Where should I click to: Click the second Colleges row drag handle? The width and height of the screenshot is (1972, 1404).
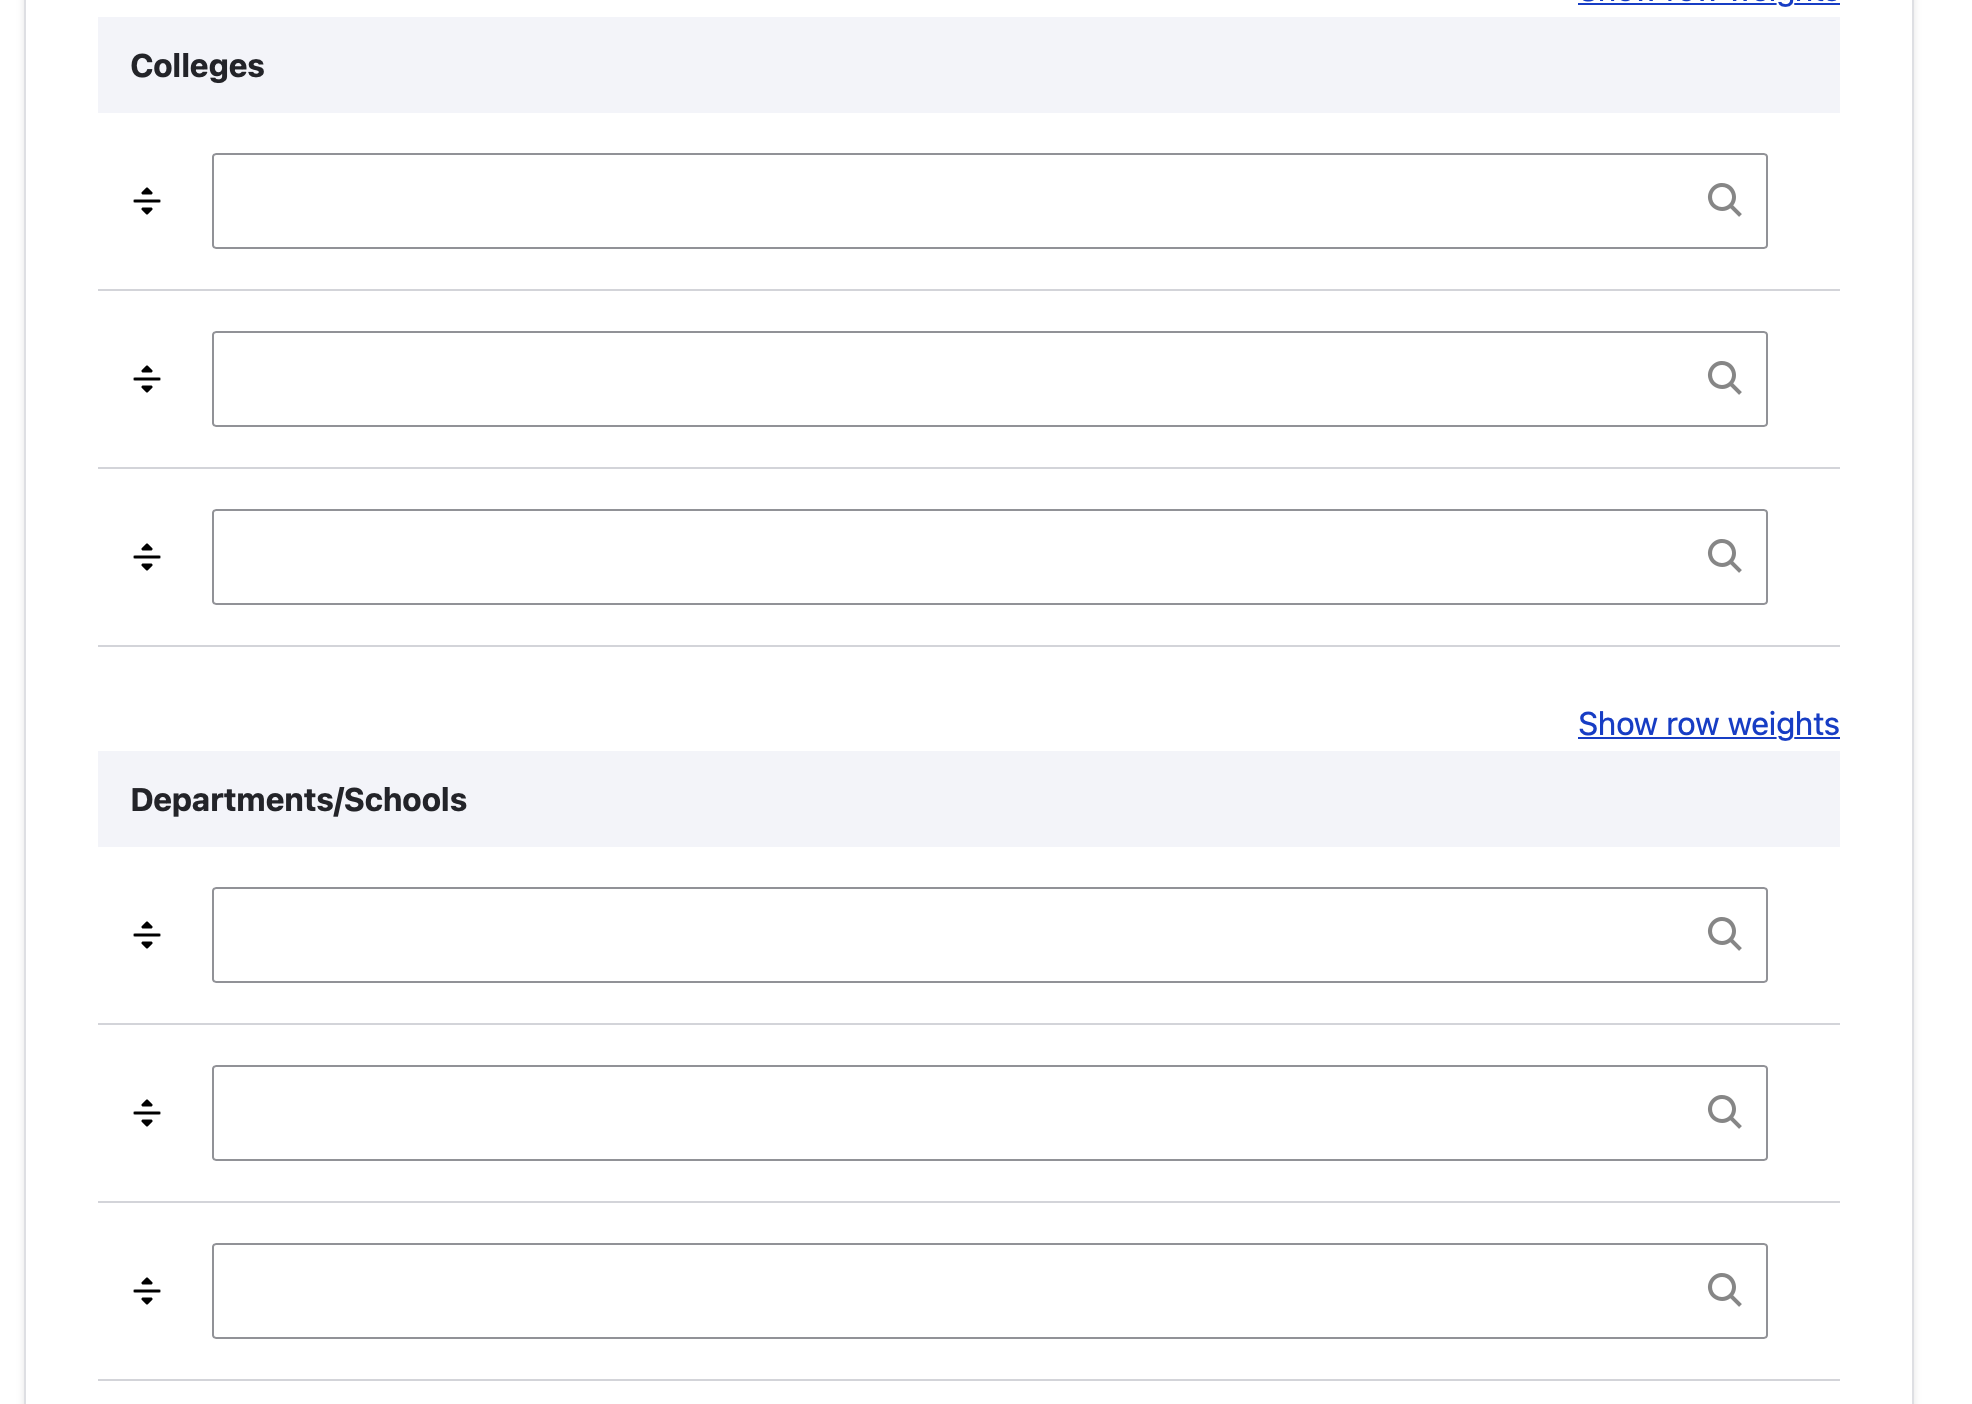tap(147, 379)
